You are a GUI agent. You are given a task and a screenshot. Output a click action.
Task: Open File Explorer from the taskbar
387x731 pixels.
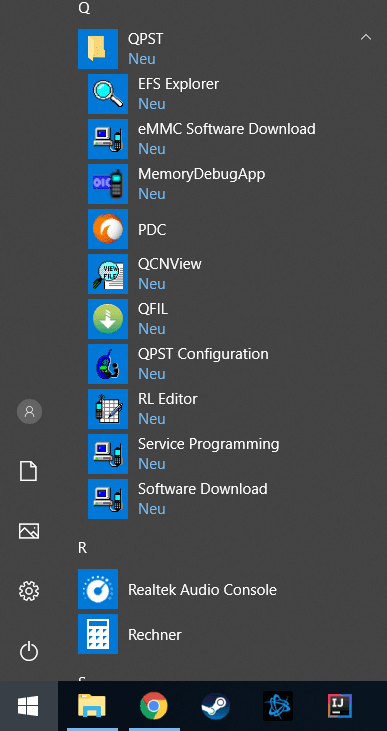tap(92, 706)
